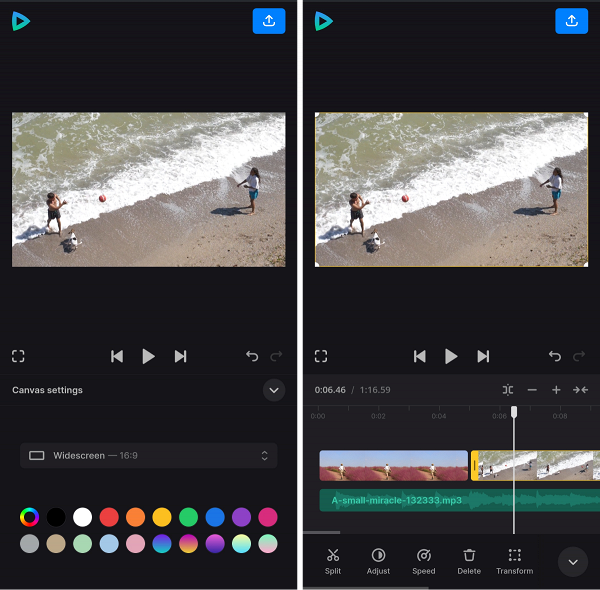Collapse the bottom clip toolbar with chevron
This screenshot has height=590, width=600.
point(573,562)
